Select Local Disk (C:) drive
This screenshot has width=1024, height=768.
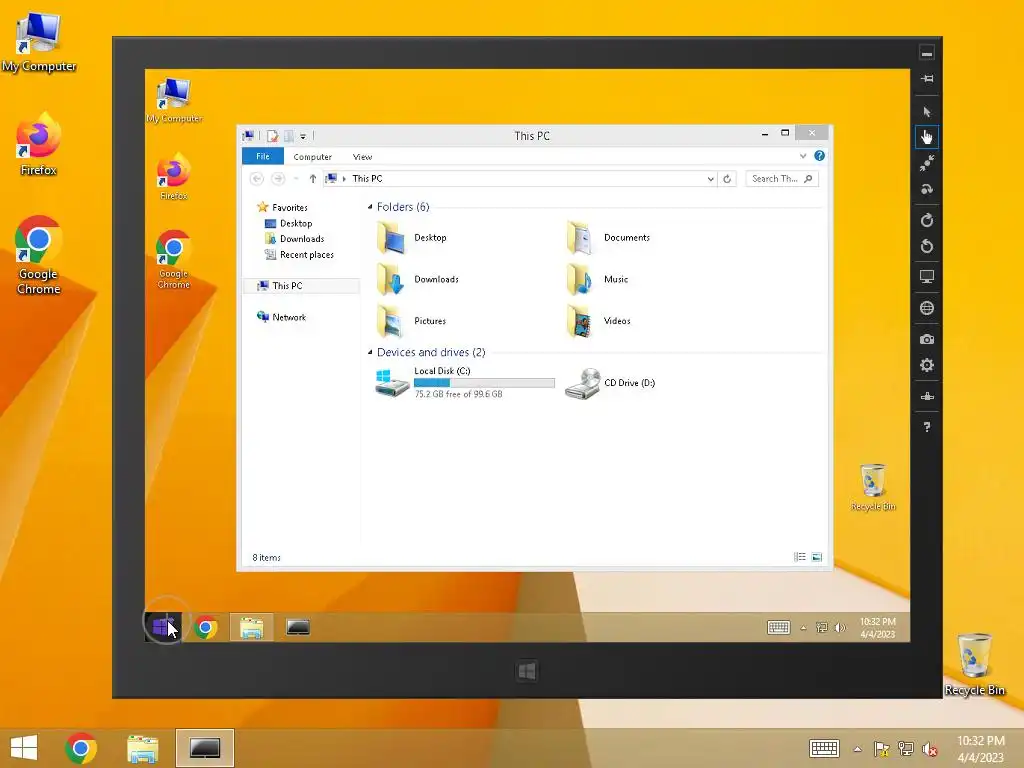(465, 383)
